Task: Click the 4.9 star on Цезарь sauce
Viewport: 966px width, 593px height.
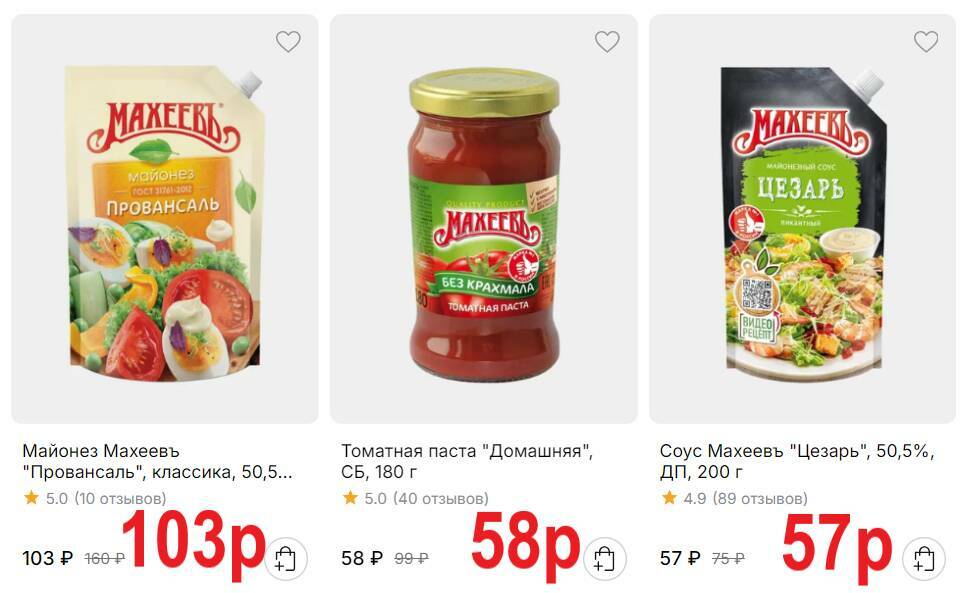Action: (x=669, y=498)
